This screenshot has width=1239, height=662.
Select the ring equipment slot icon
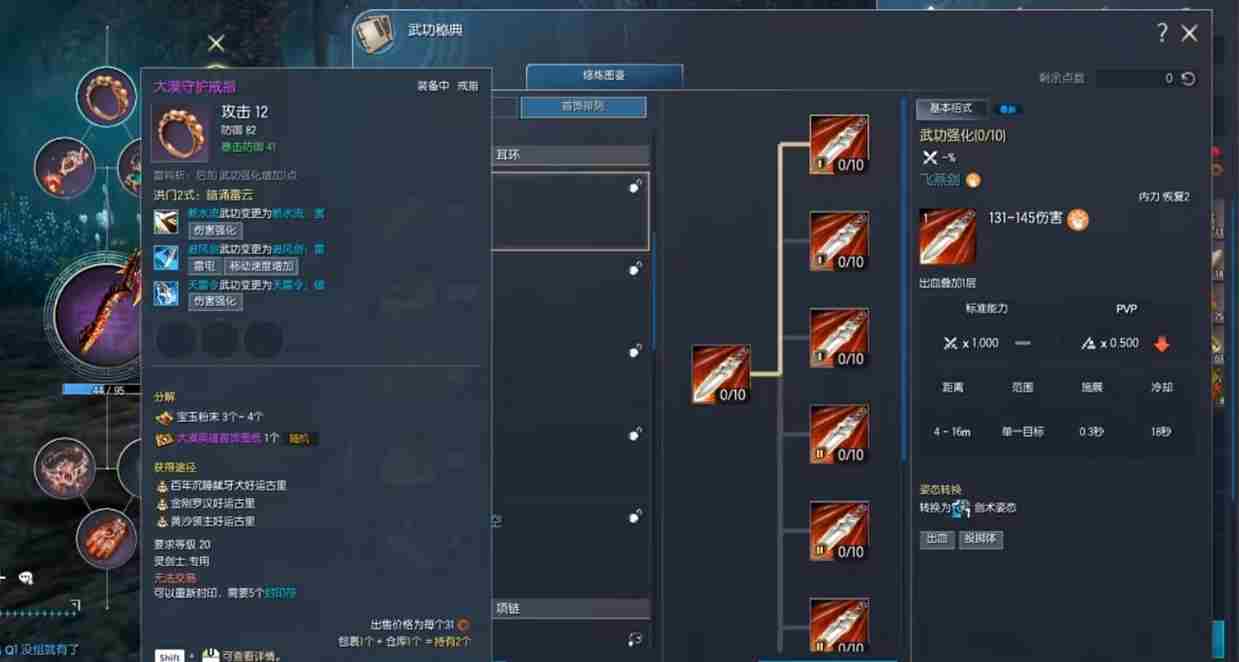(106, 97)
